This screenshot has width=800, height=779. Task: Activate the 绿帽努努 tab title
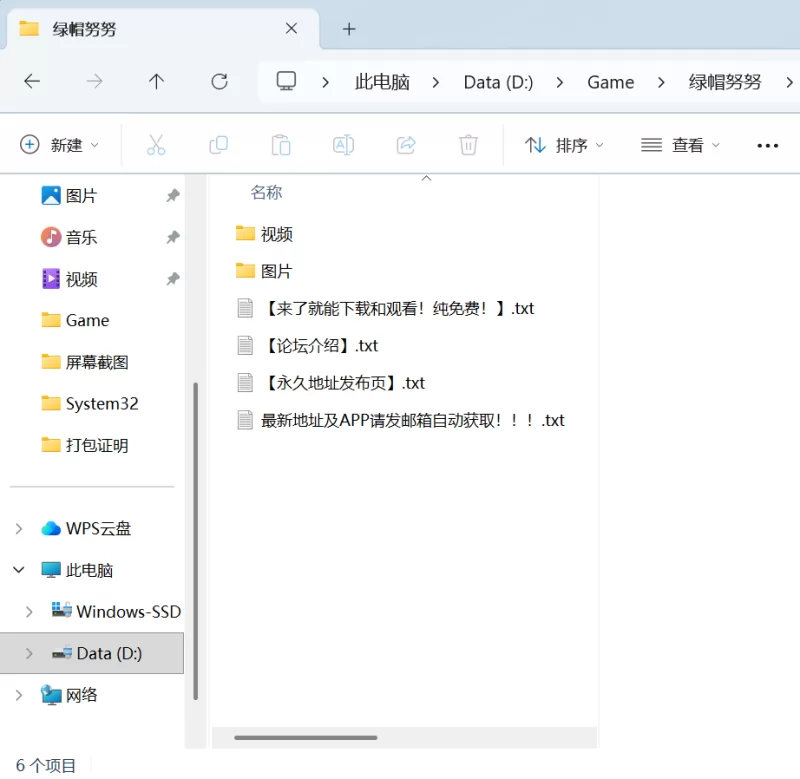(84, 29)
